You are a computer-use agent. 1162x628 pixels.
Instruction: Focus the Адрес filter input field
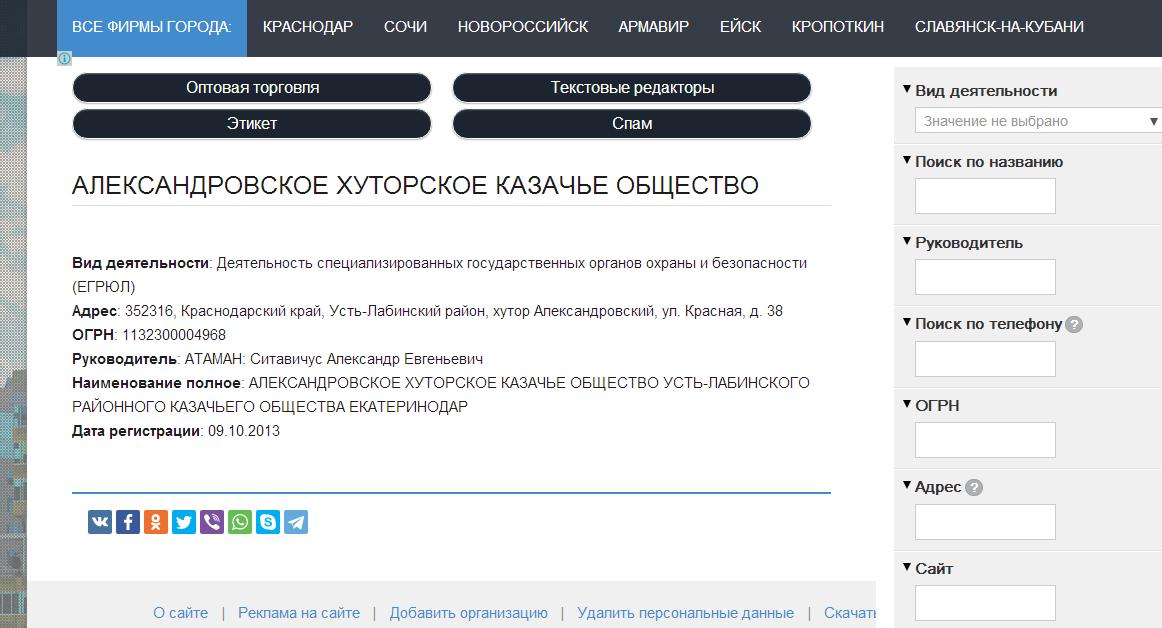click(x=985, y=522)
